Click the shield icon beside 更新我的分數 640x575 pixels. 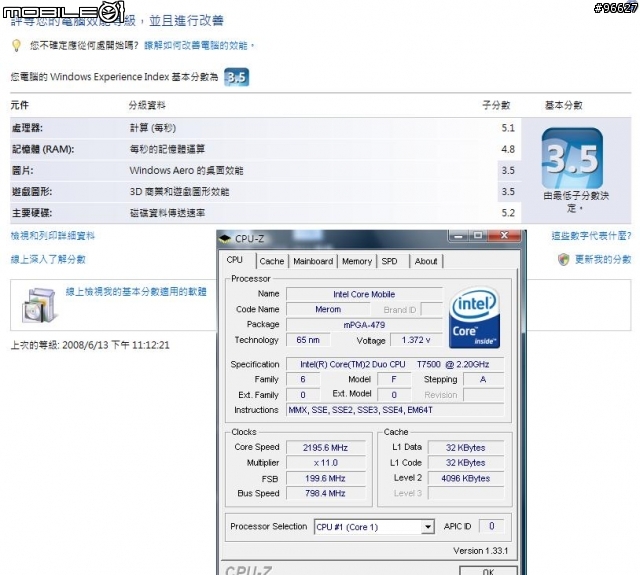[x=564, y=259]
